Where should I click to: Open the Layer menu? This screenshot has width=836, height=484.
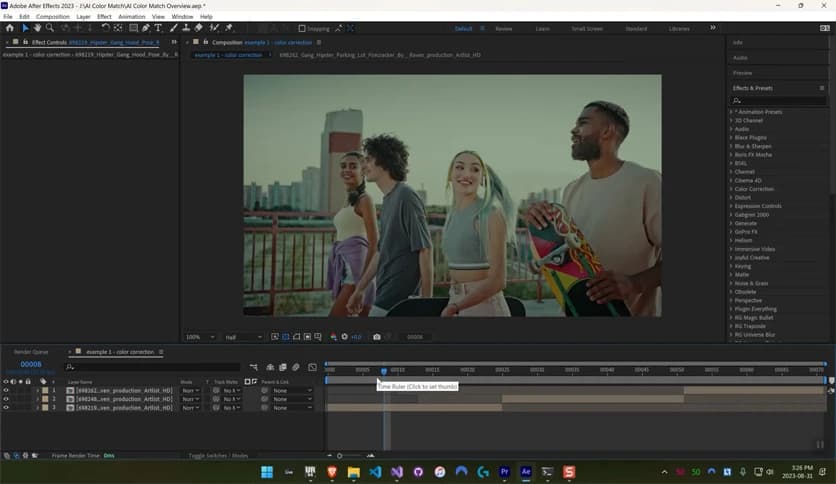(83, 17)
